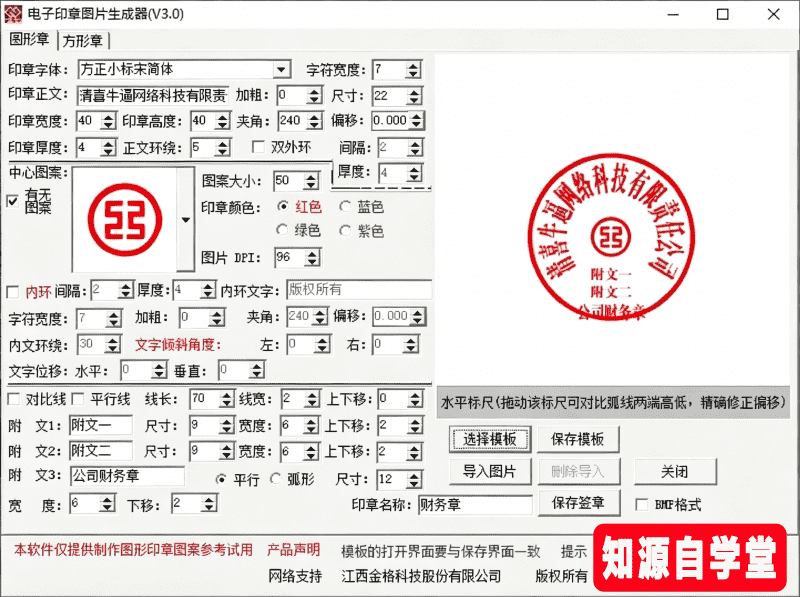
Task: Enable the 内环 checkbox
Action: coord(13,292)
